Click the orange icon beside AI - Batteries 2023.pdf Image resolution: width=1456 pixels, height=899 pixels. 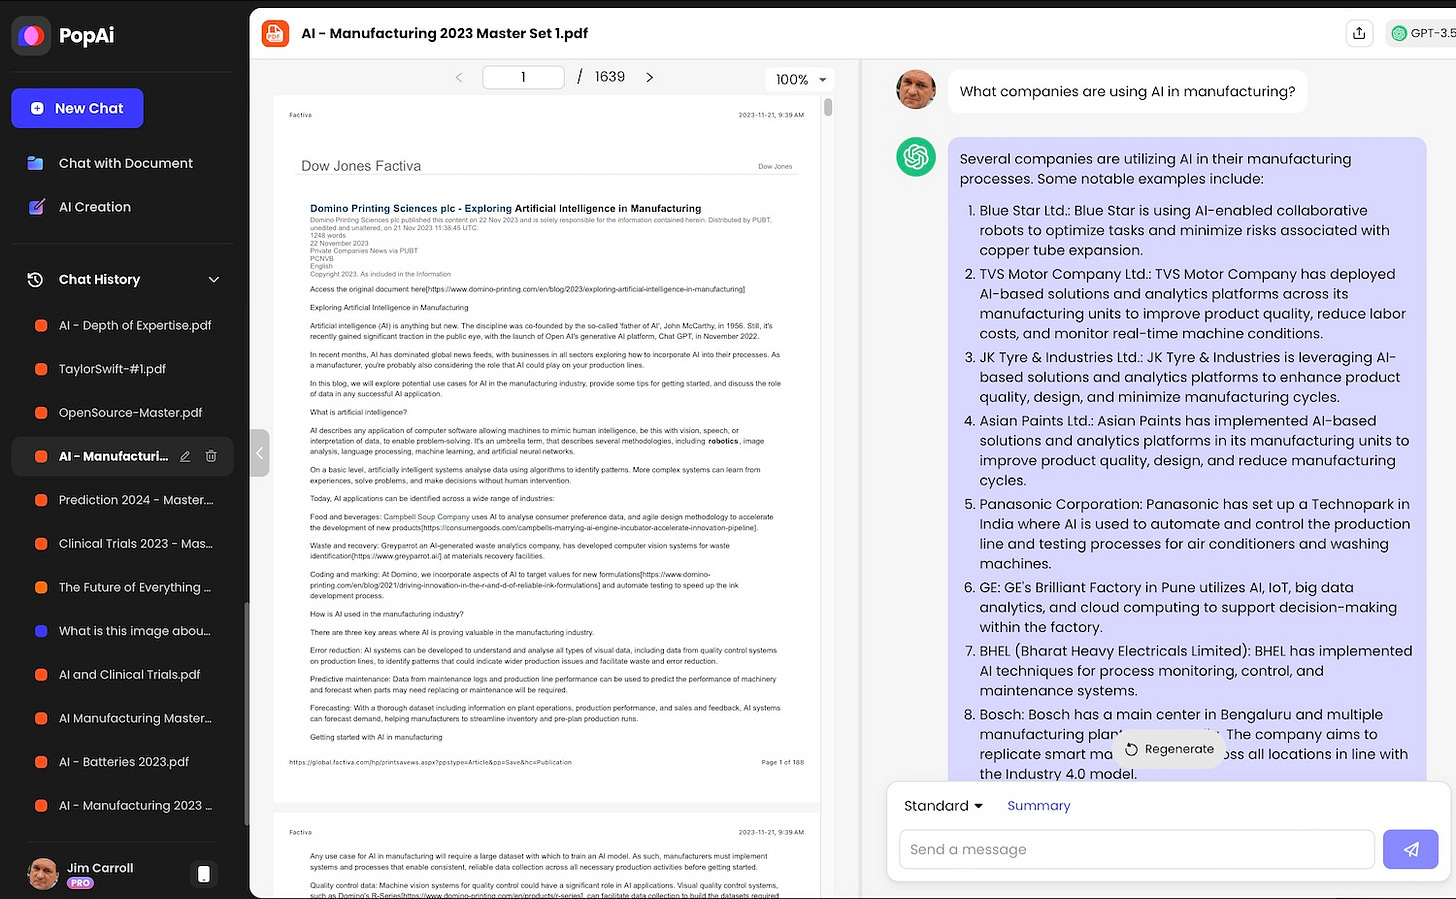tap(41, 762)
